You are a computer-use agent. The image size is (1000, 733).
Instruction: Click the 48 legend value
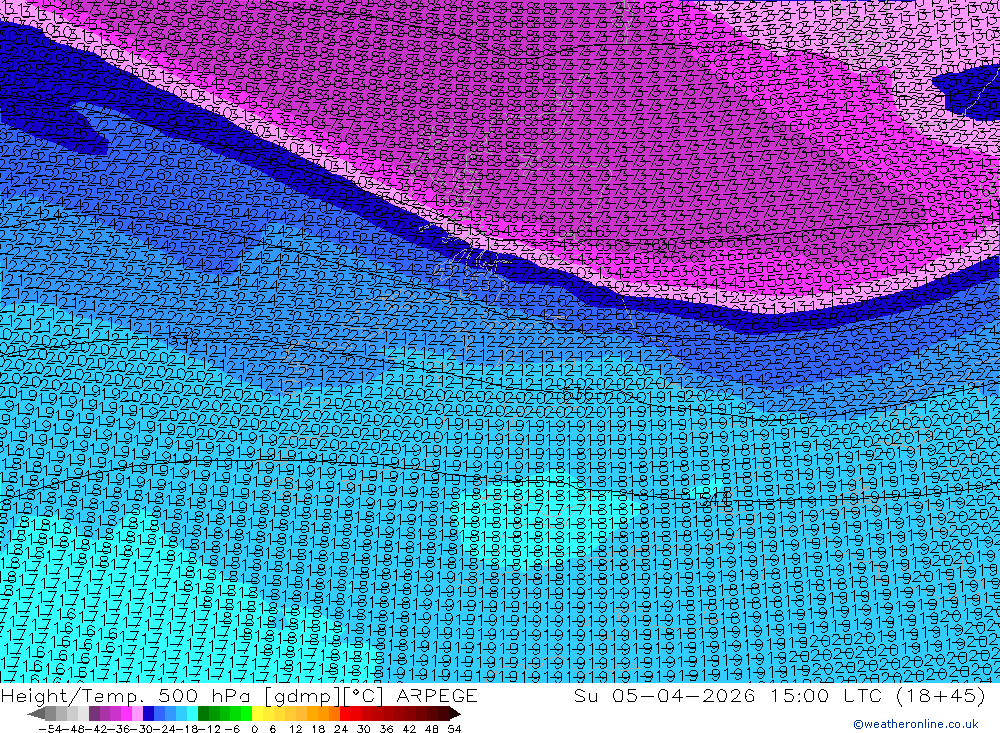click(432, 729)
